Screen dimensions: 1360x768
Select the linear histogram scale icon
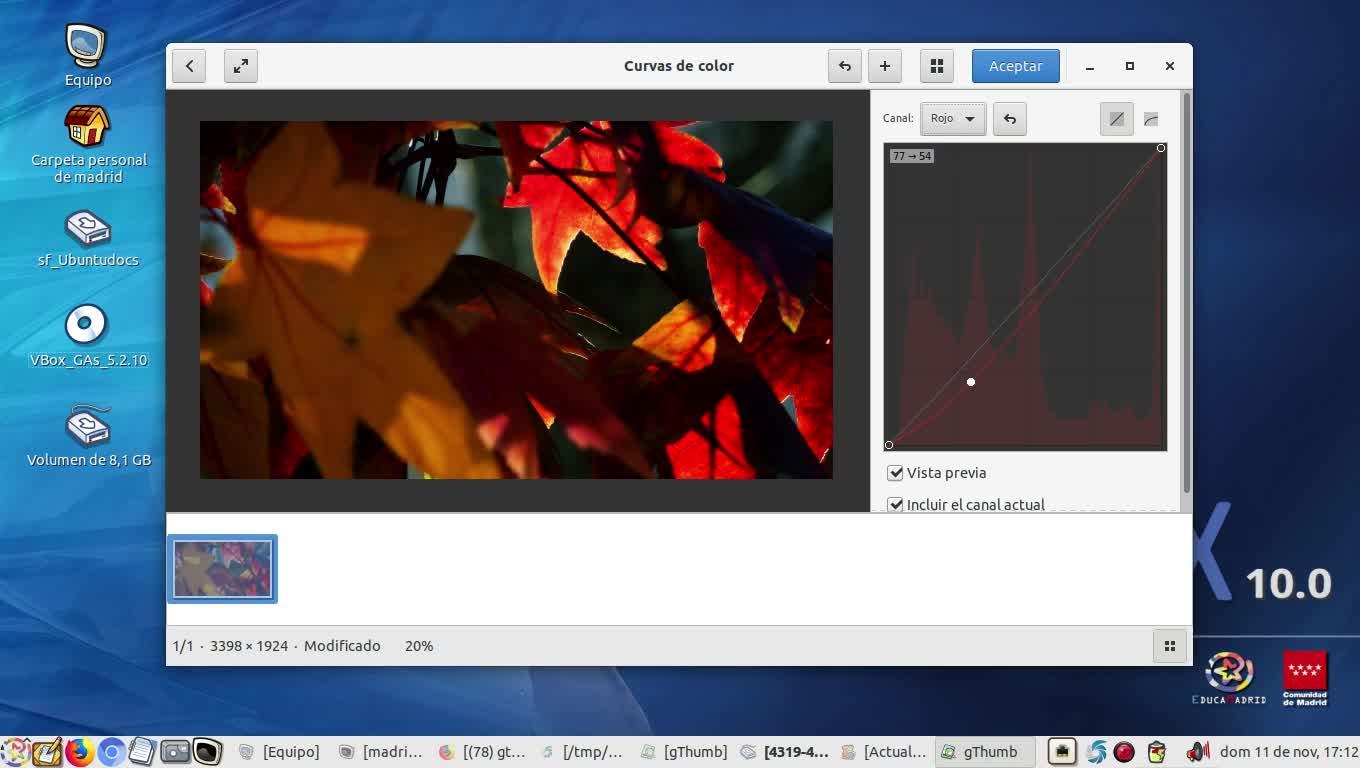pos(1117,119)
